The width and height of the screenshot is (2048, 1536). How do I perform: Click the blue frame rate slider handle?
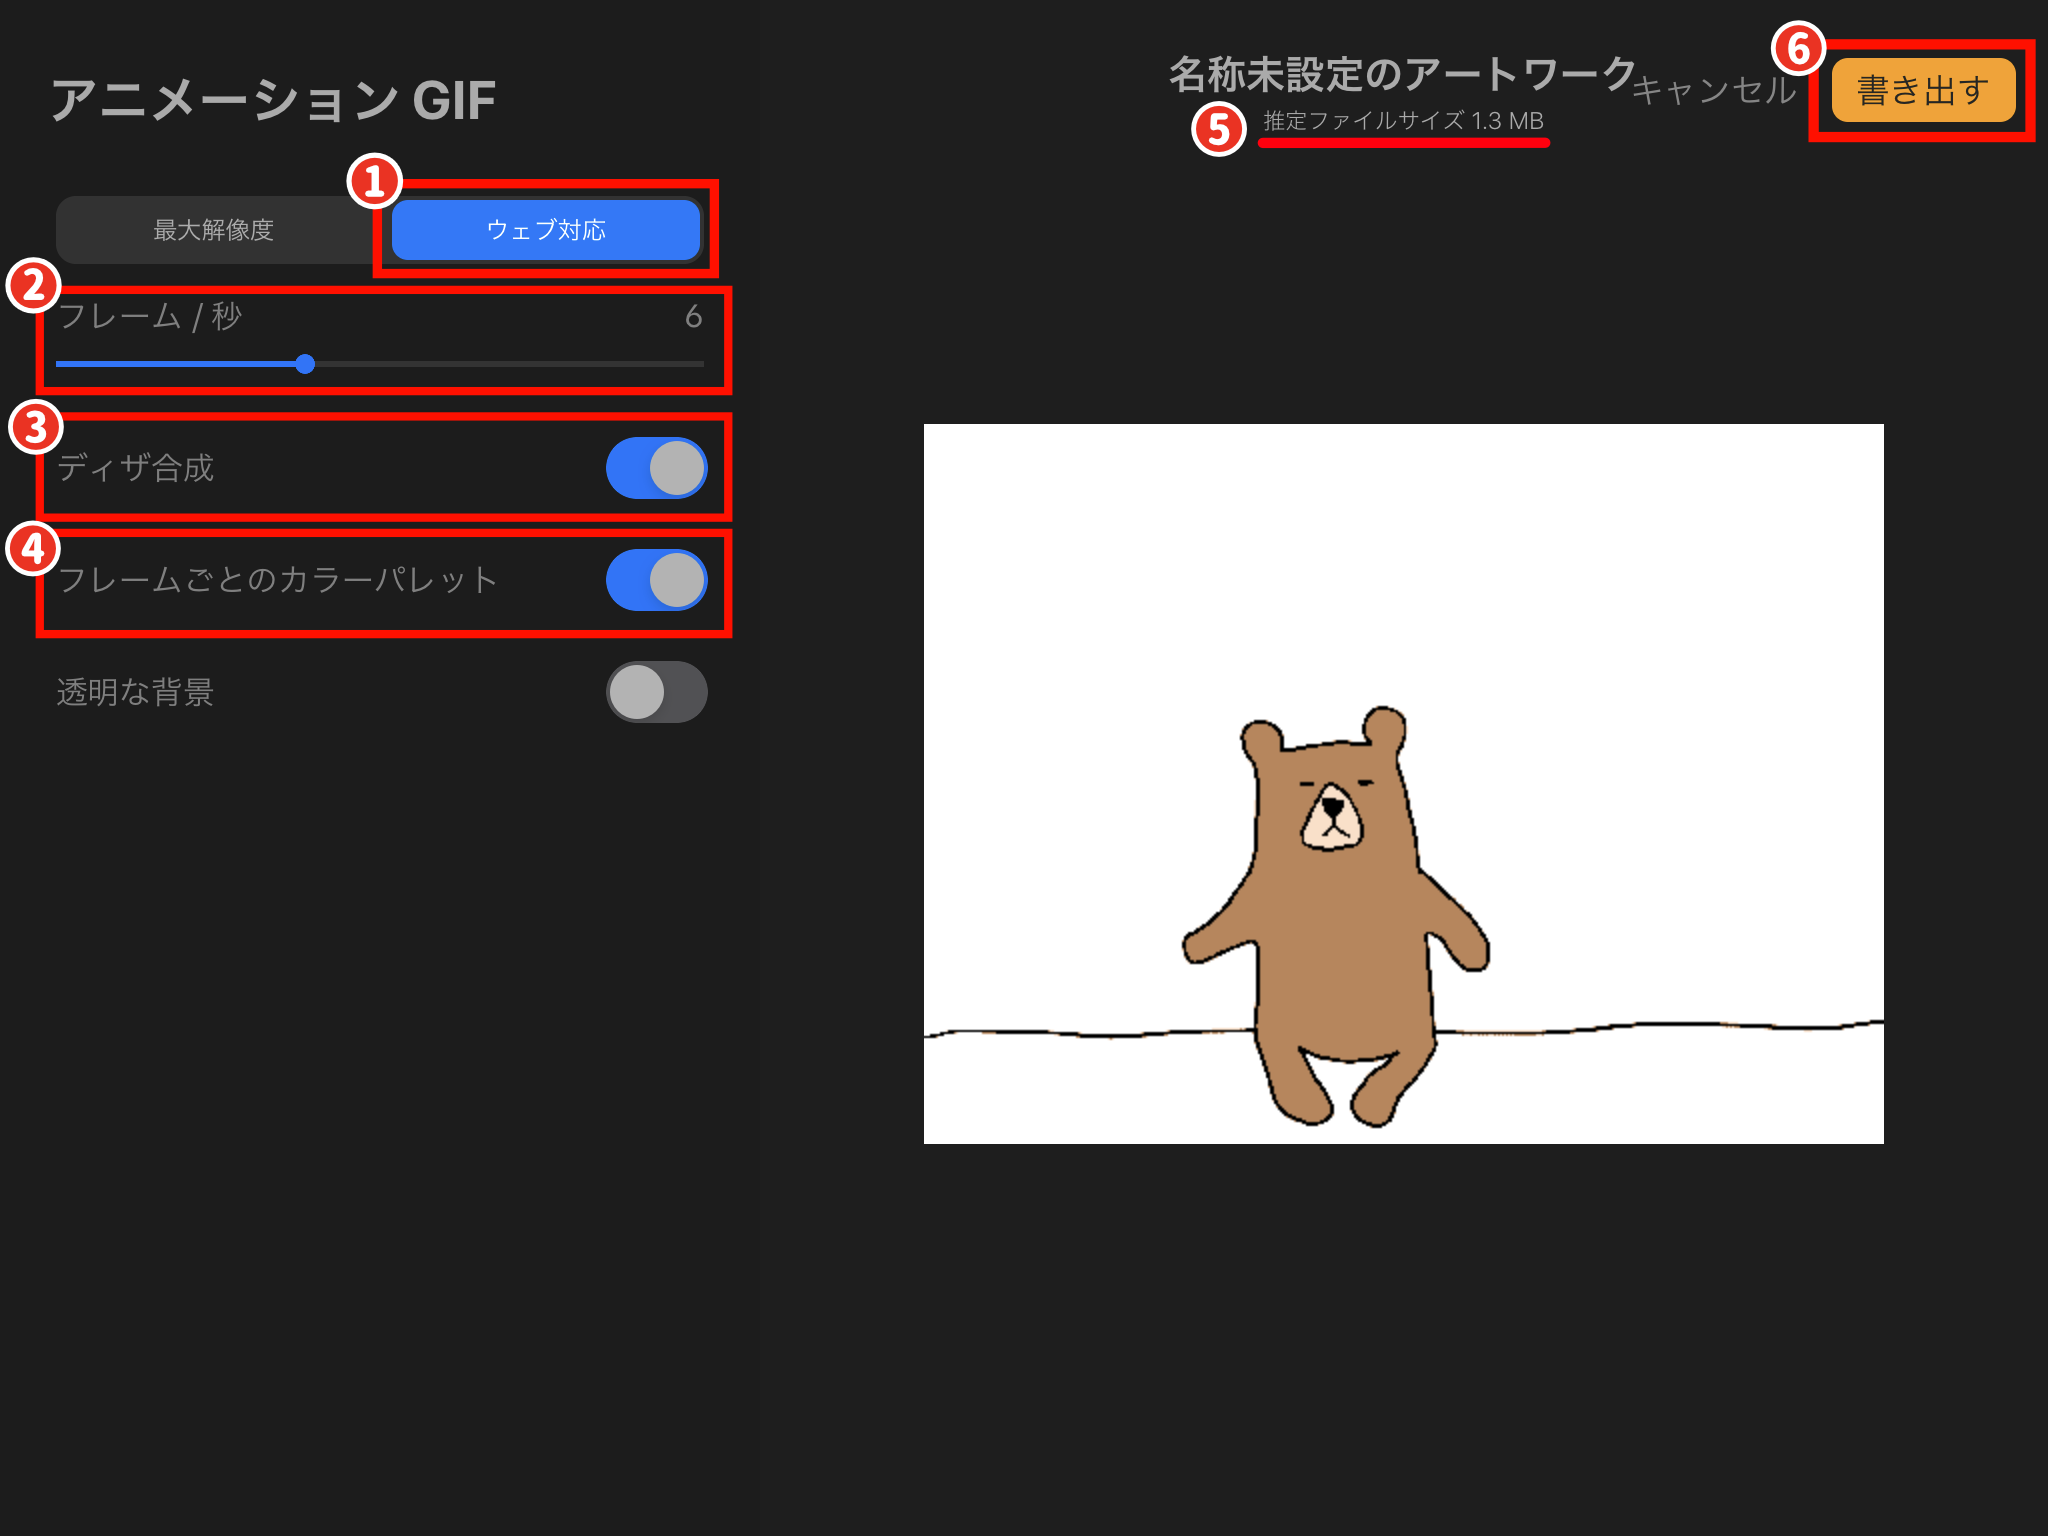pyautogui.click(x=306, y=364)
